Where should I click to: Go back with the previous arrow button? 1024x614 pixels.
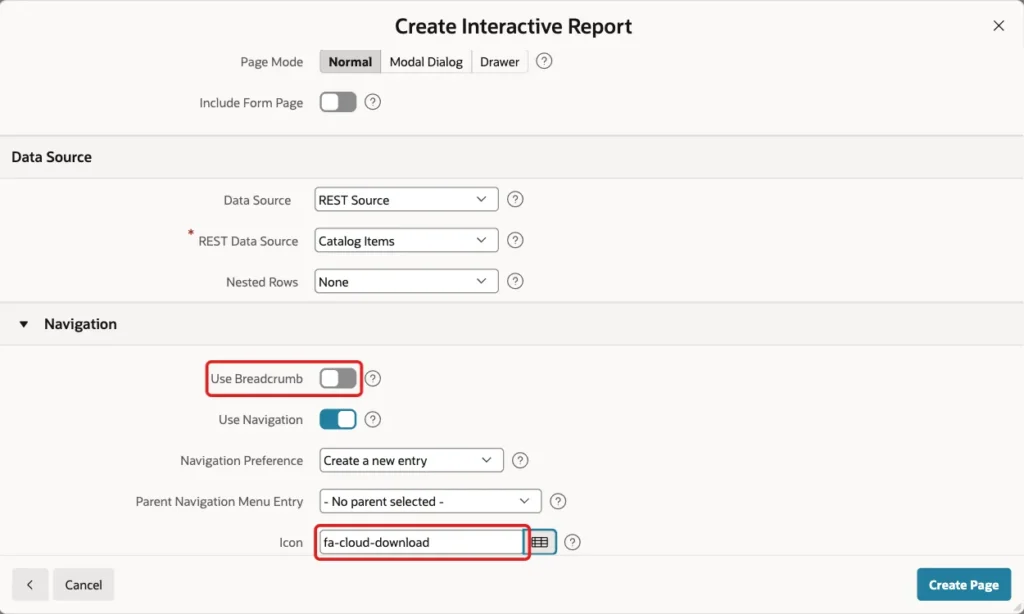click(x=30, y=585)
